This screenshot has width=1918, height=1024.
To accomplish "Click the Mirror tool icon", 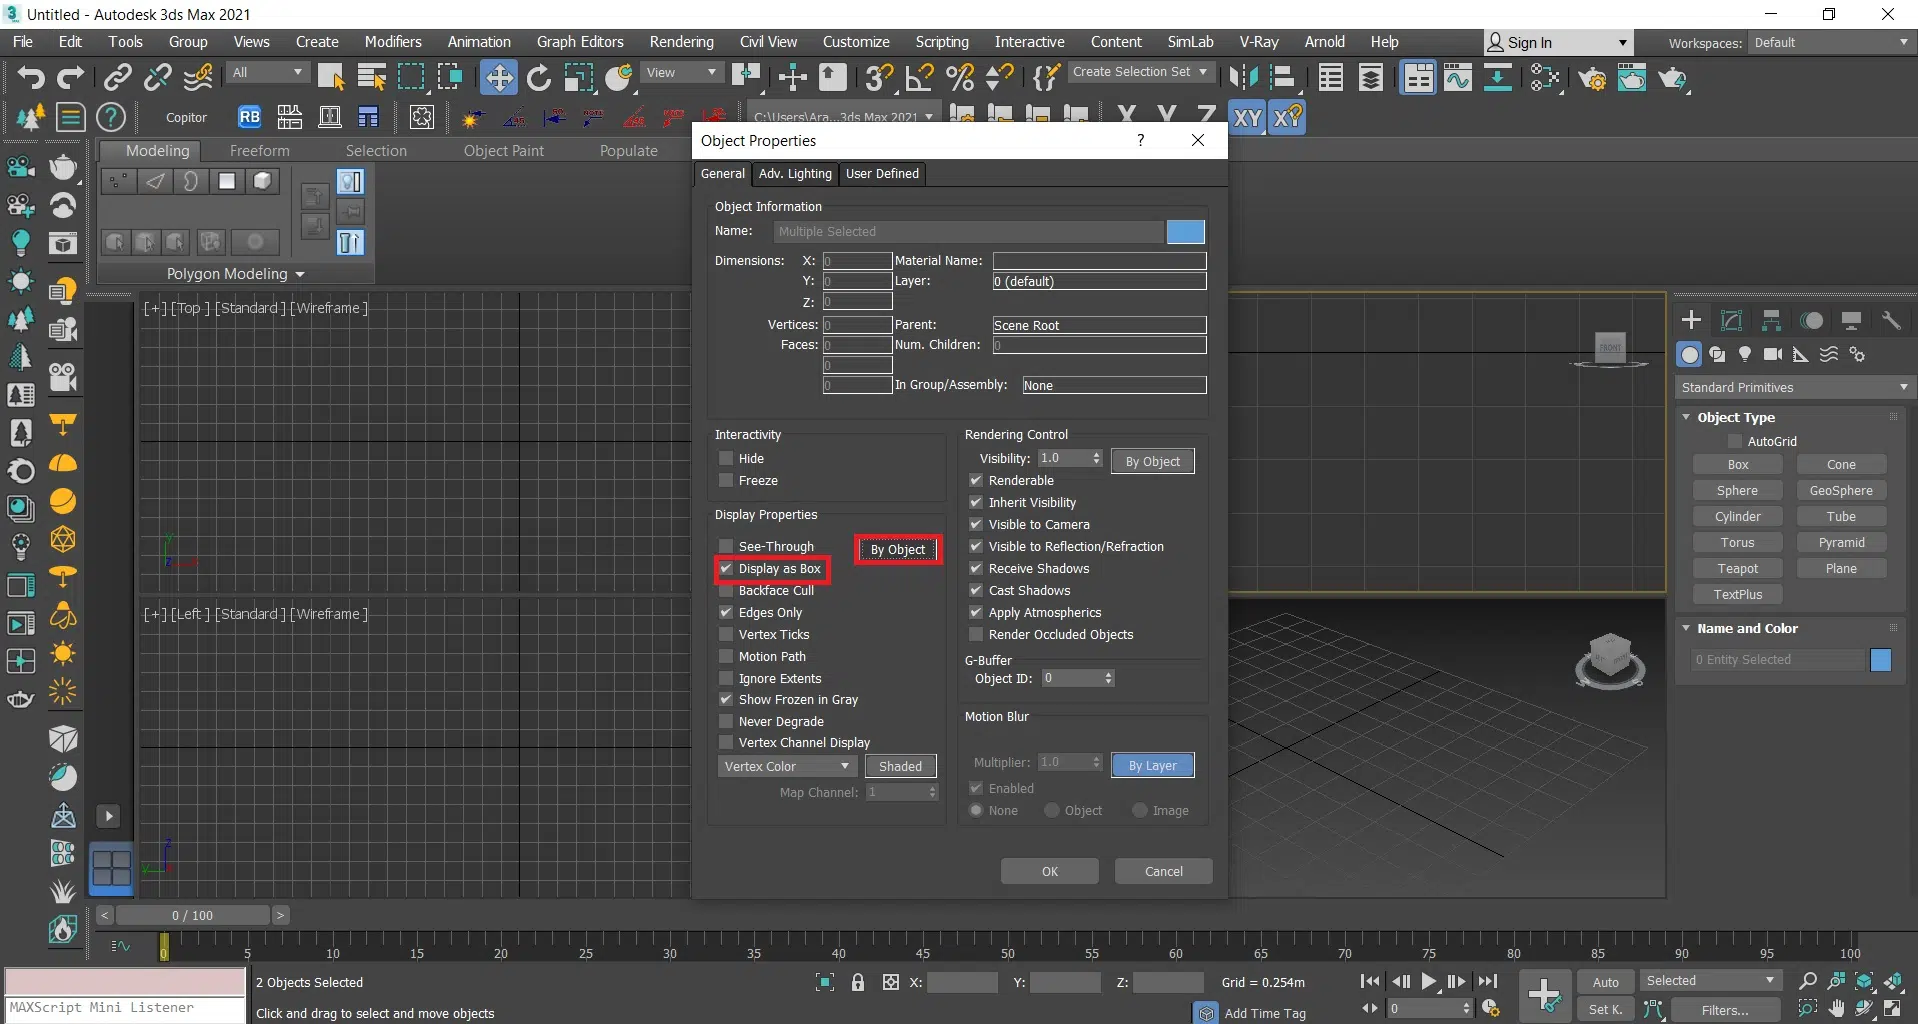I will (1243, 77).
